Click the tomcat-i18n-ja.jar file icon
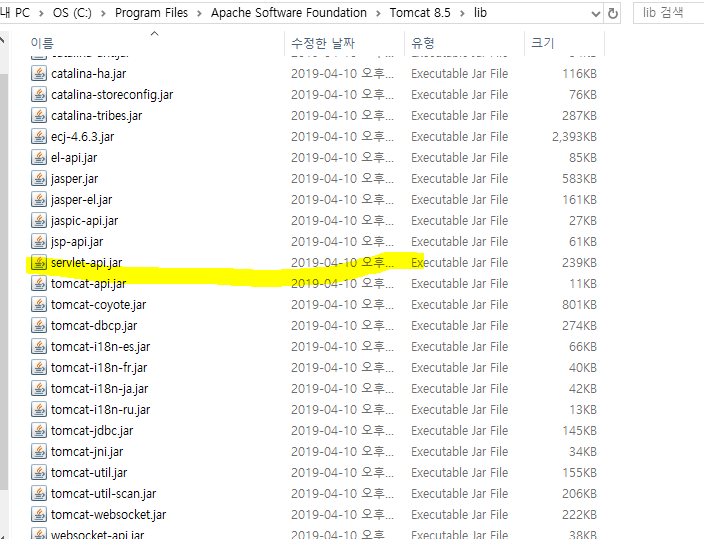Viewport: 704px width, 539px height. 39,388
